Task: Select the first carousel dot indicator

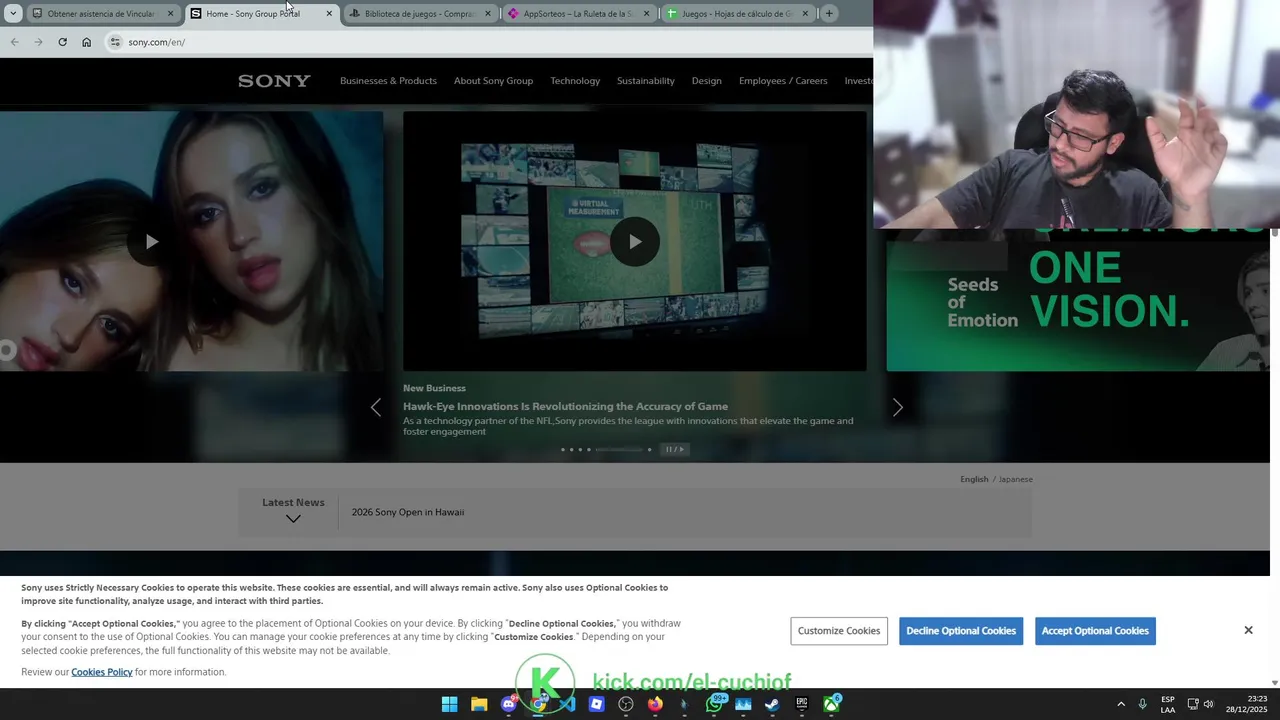Action: pyautogui.click(x=563, y=449)
